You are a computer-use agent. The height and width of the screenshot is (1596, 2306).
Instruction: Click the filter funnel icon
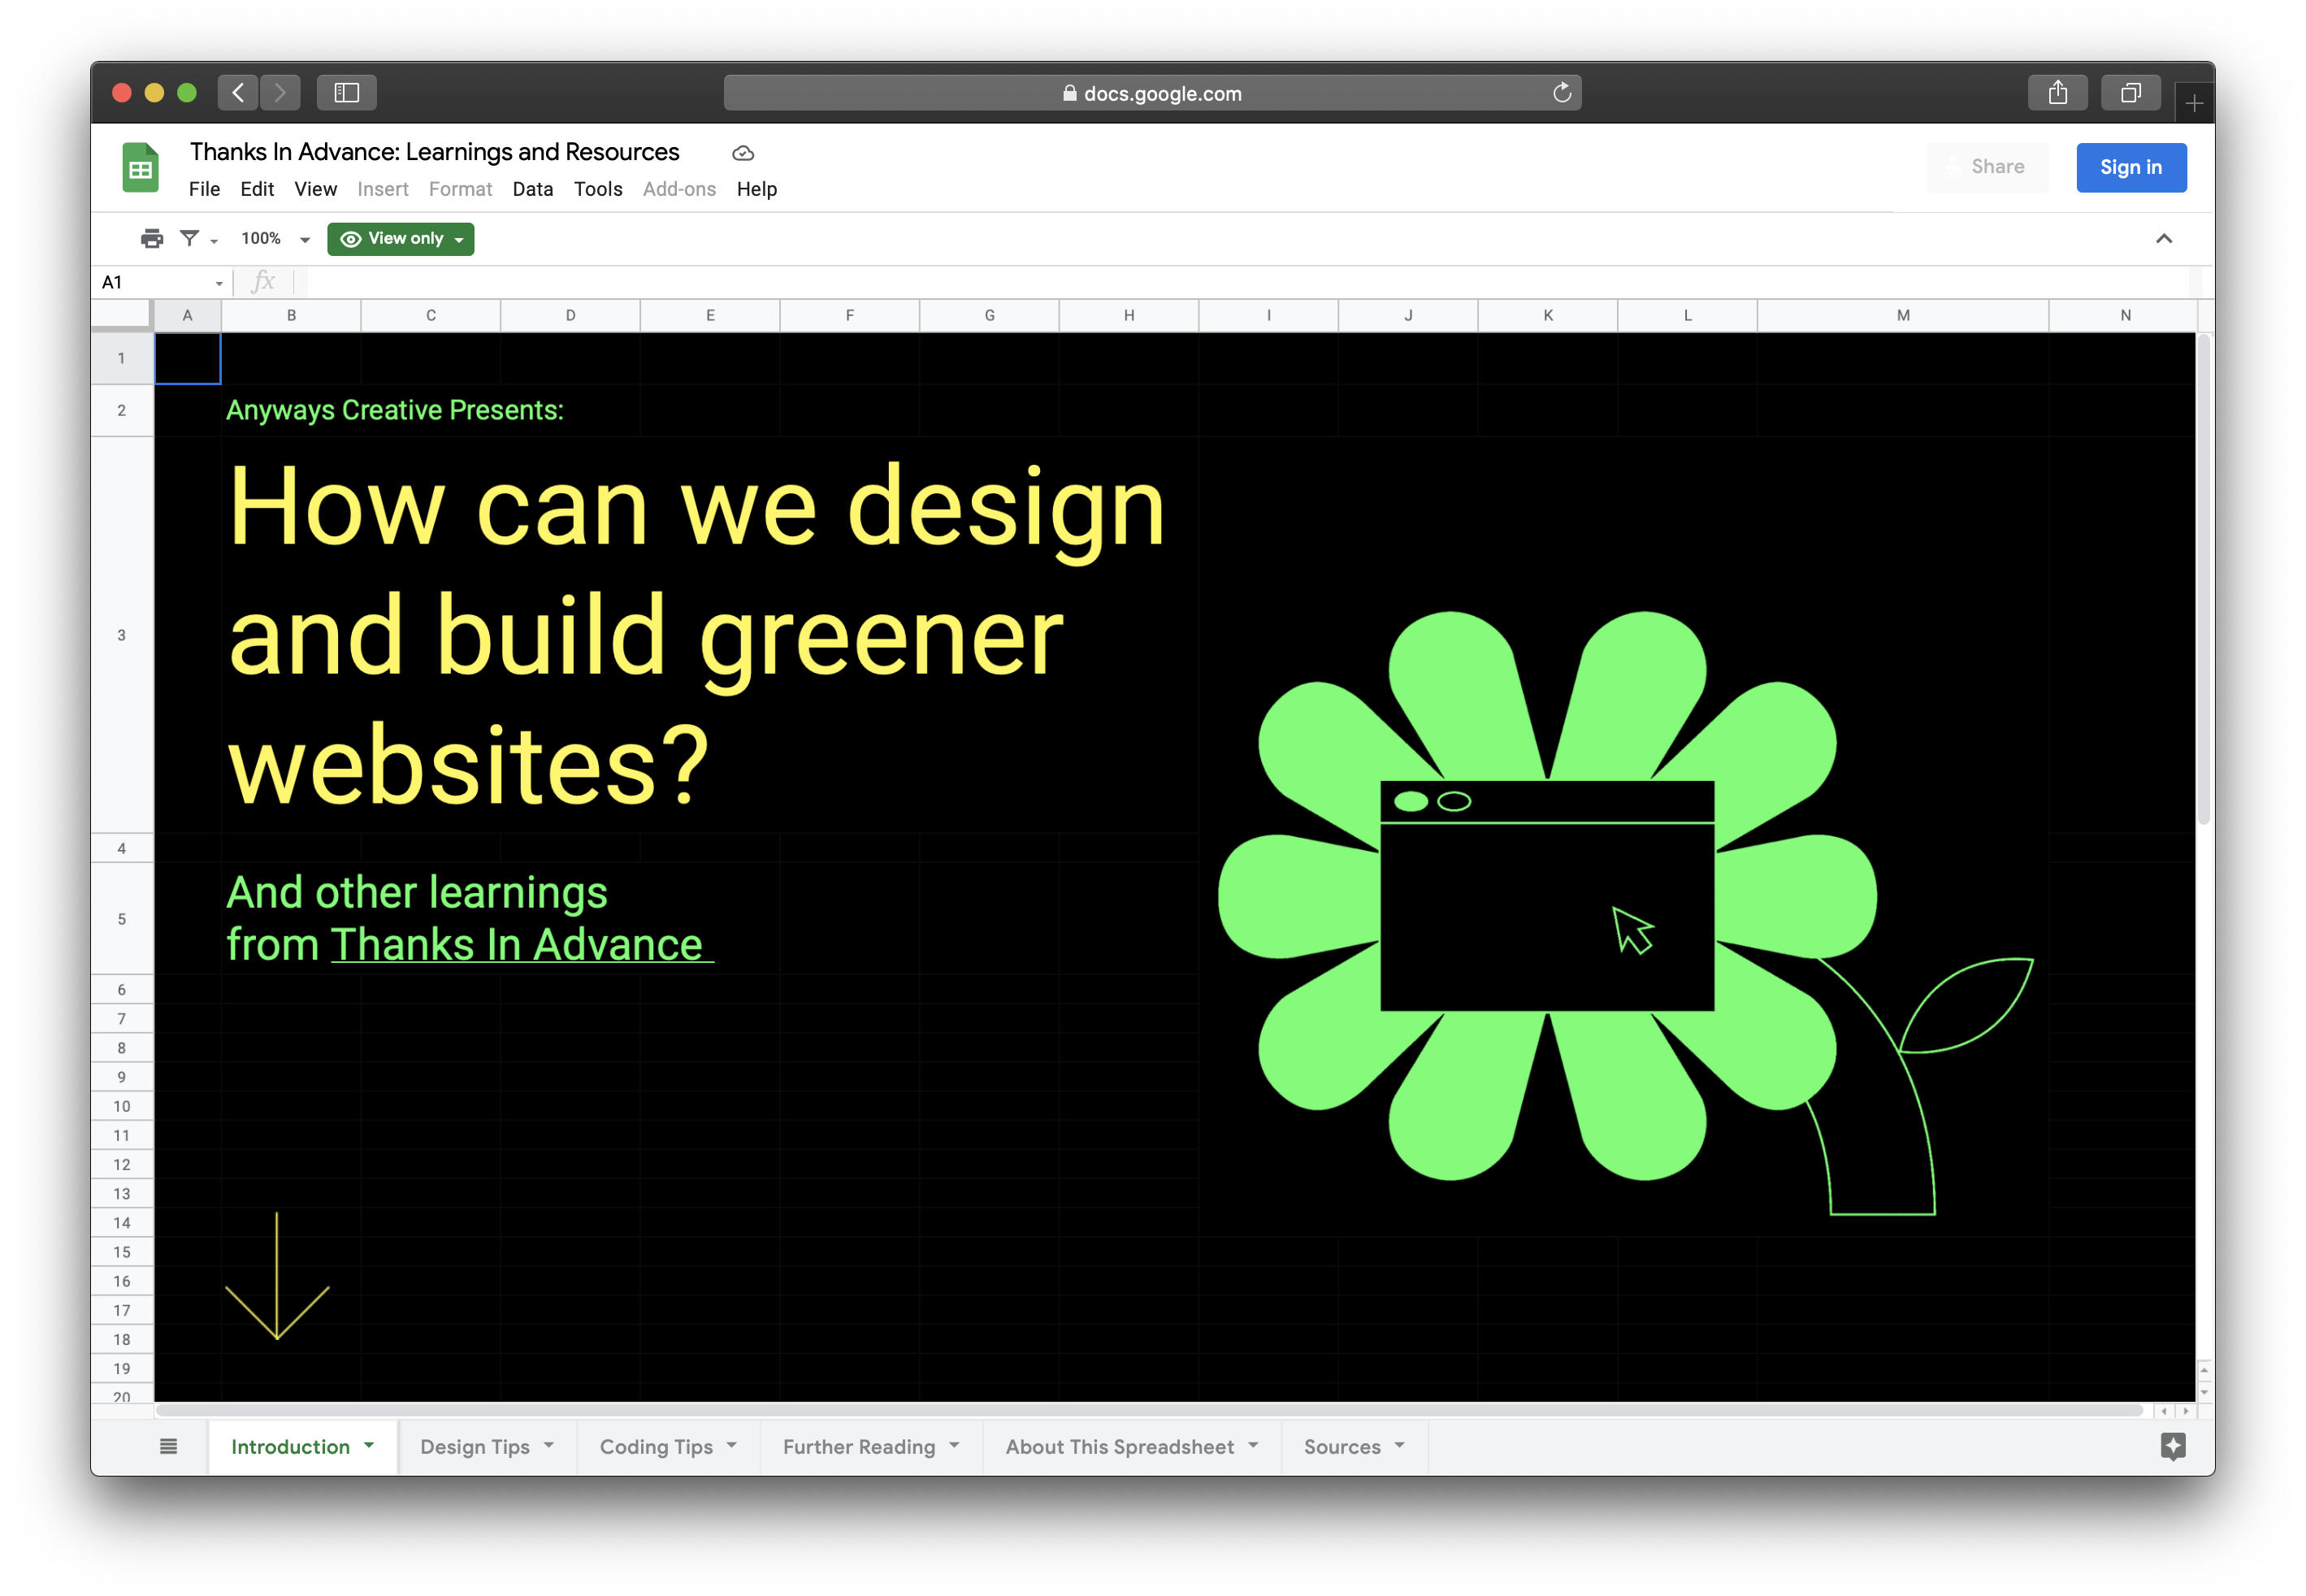pyautogui.click(x=189, y=238)
